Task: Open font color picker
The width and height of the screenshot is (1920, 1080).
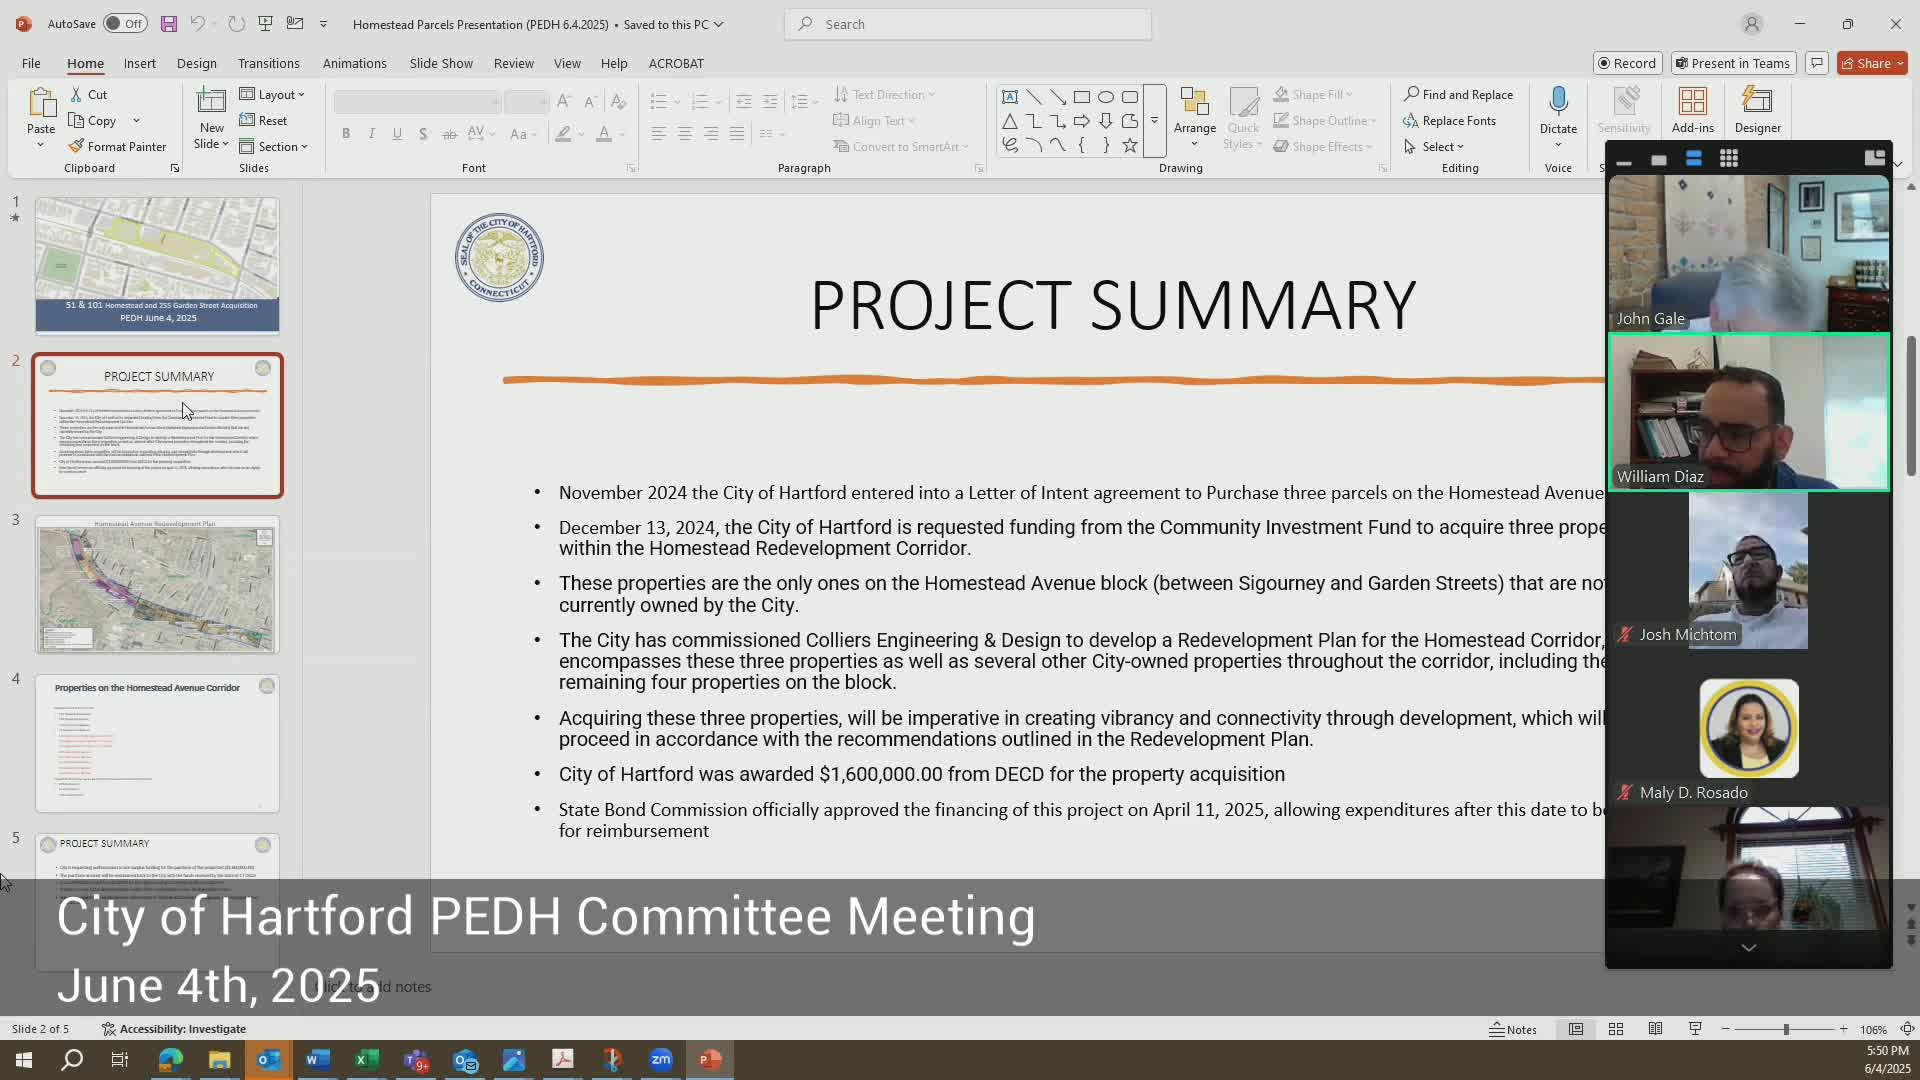Action: pyautogui.click(x=604, y=133)
